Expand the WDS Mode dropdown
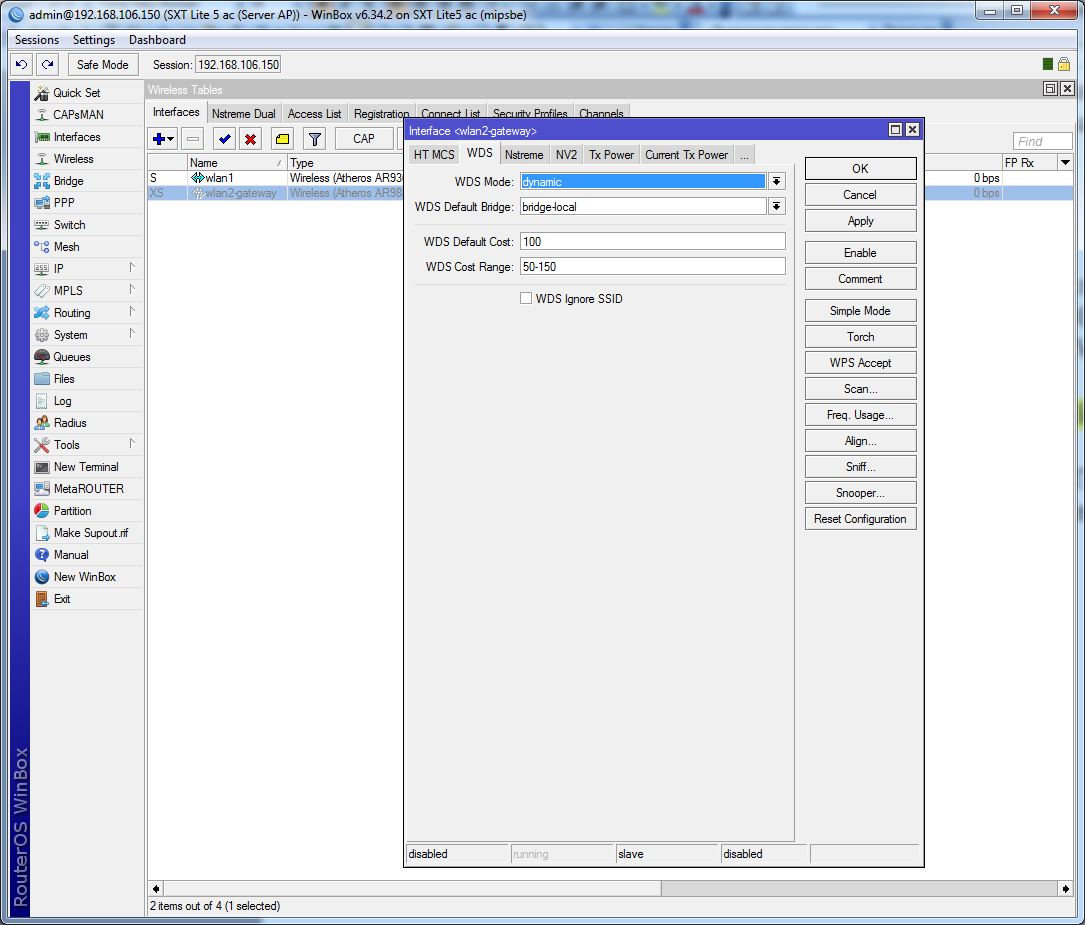1085x925 pixels. [x=776, y=182]
